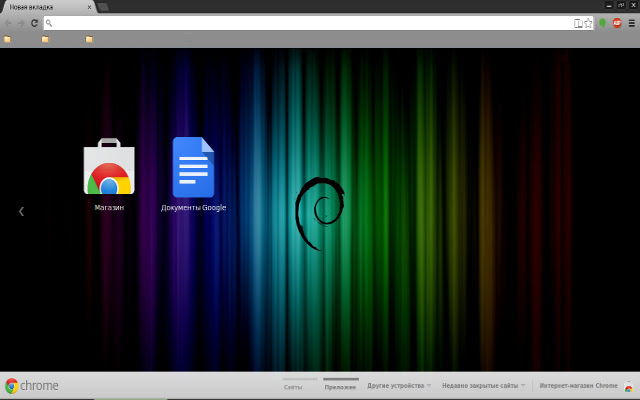Click the Chrome logo in the bottom bar
640x400 pixels.
coord(31,386)
